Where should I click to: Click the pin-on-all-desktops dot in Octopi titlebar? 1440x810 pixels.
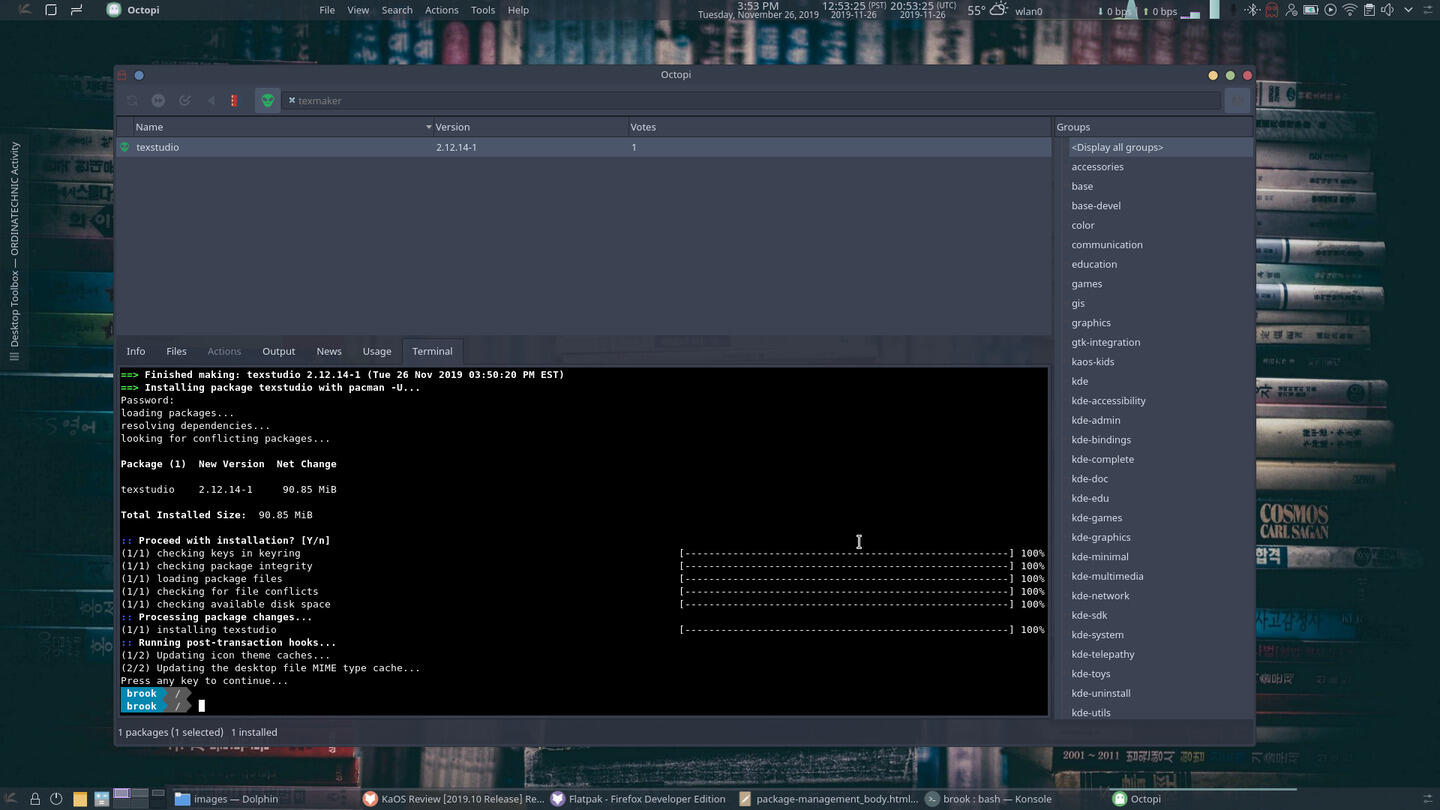coord(139,75)
